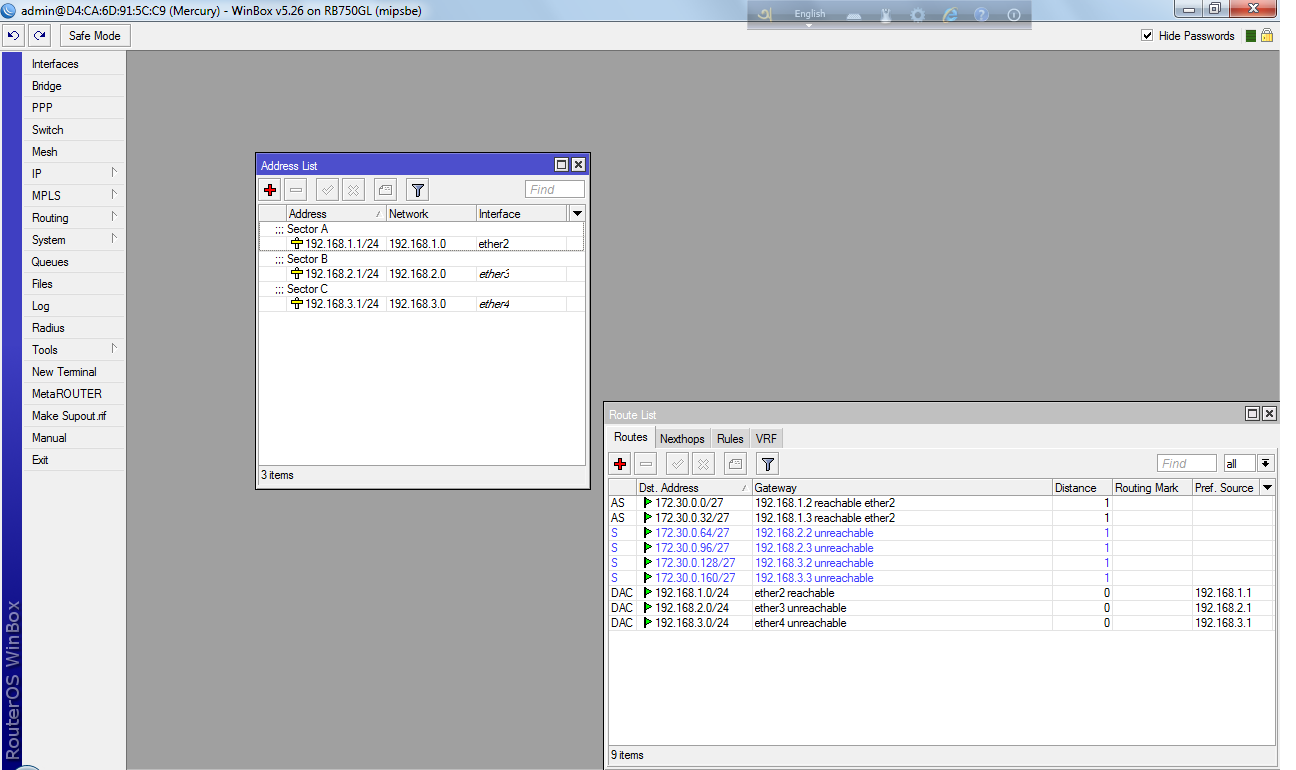Screen dimensions: 1296x770
Task: Click the Remove minus button in Route List
Action: pyautogui.click(x=646, y=464)
